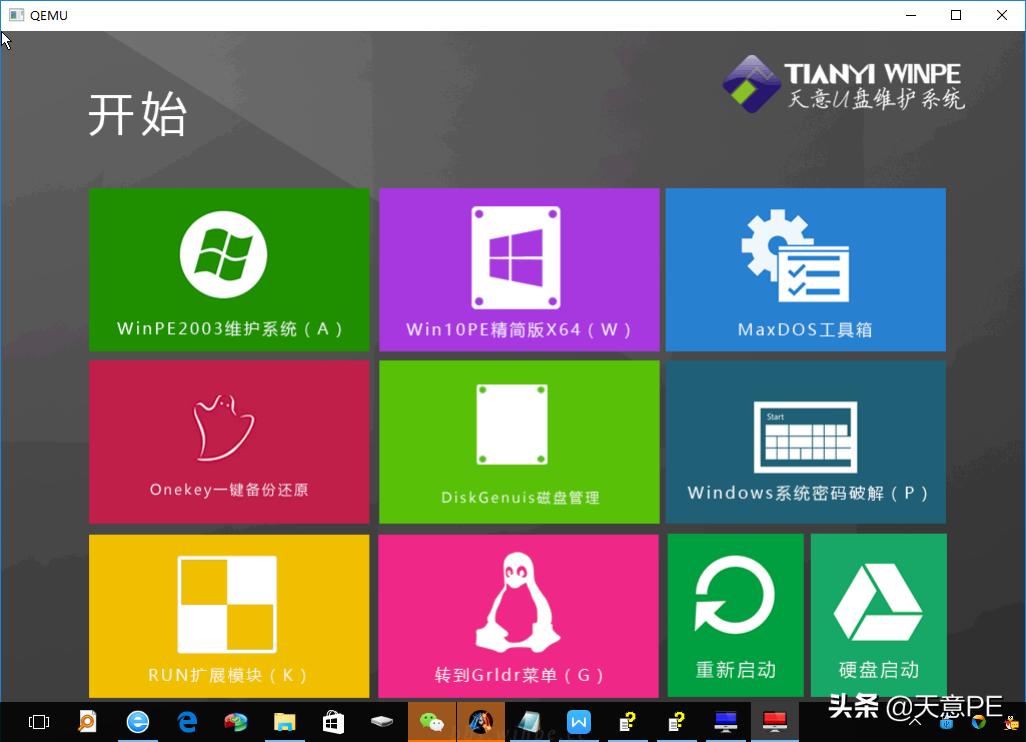Open RUN扩展模块 (K) tile
Image resolution: width=1026 pixels, height=742 pixels.
tap(229, 616)
